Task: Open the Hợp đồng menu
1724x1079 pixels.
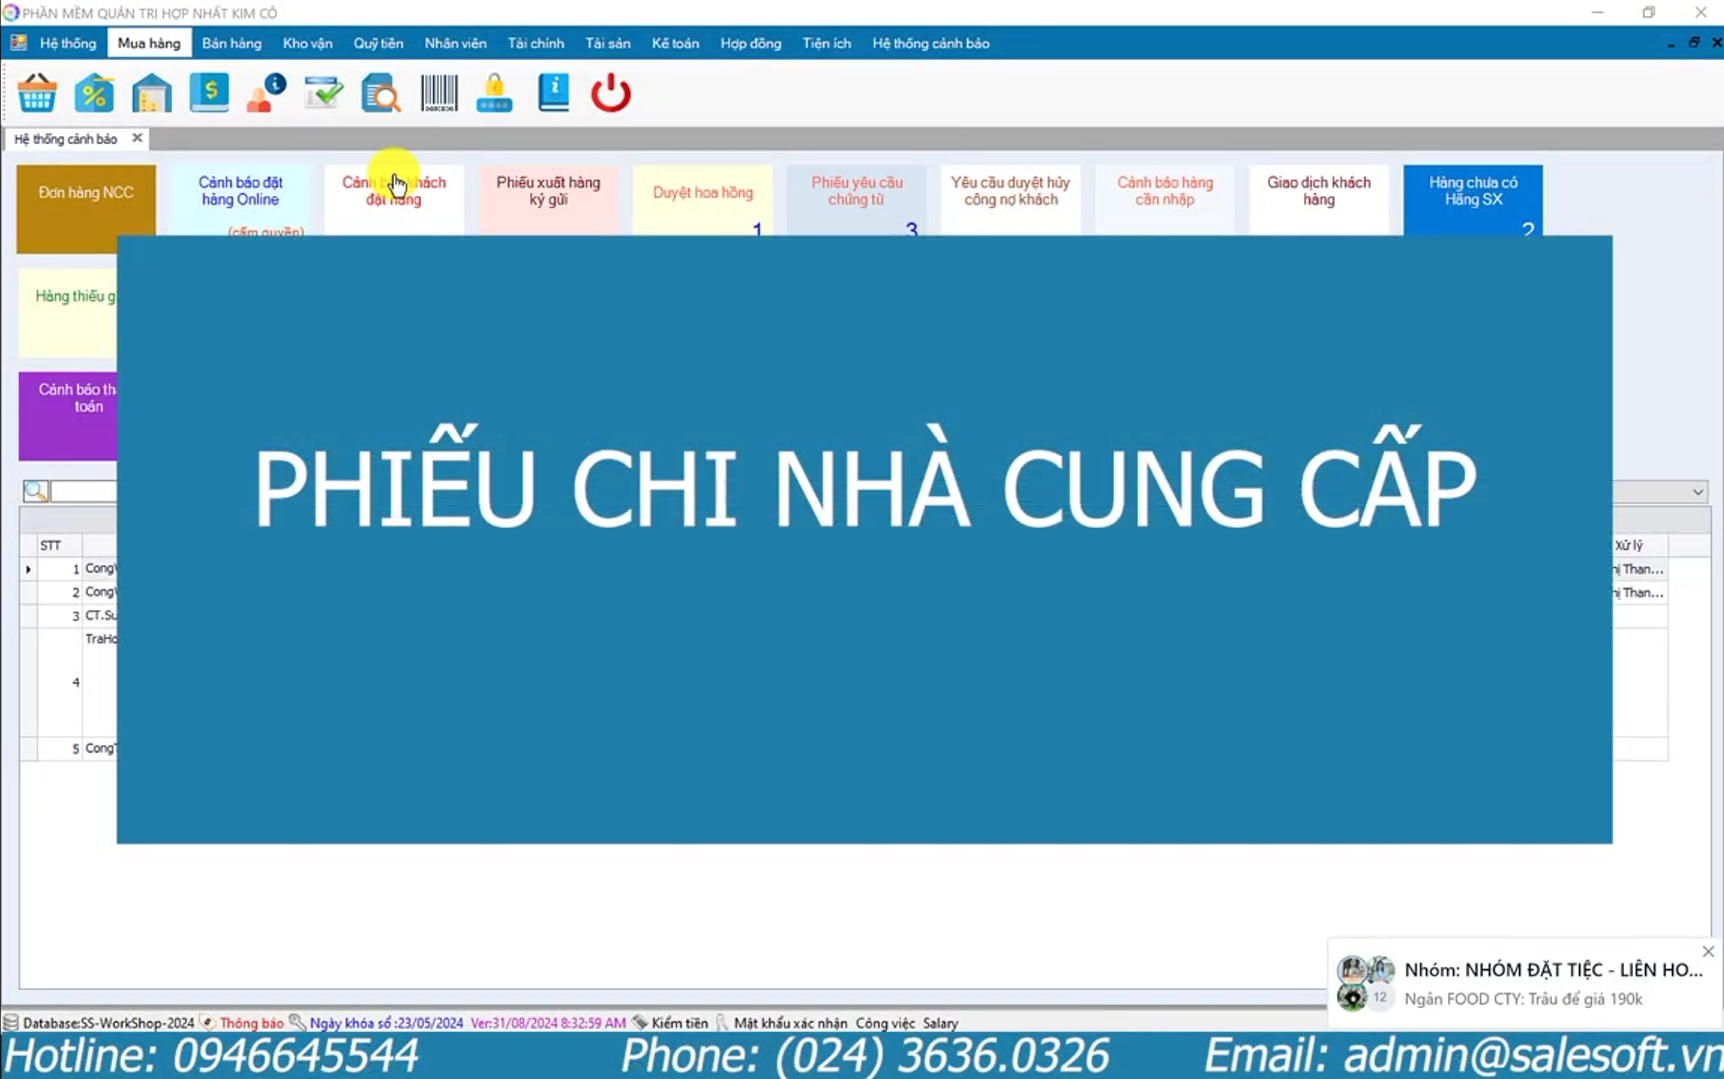Action: pos(751,43)
